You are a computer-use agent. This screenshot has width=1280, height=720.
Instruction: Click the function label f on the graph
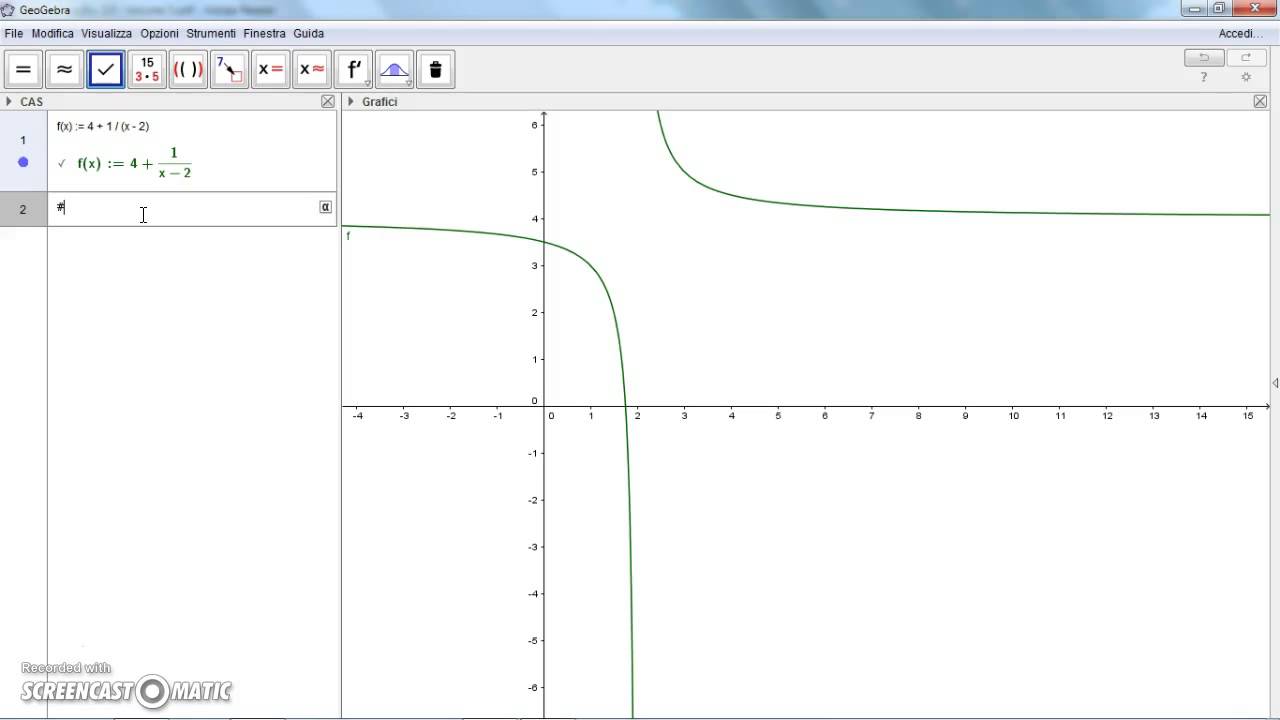[348, 236]
